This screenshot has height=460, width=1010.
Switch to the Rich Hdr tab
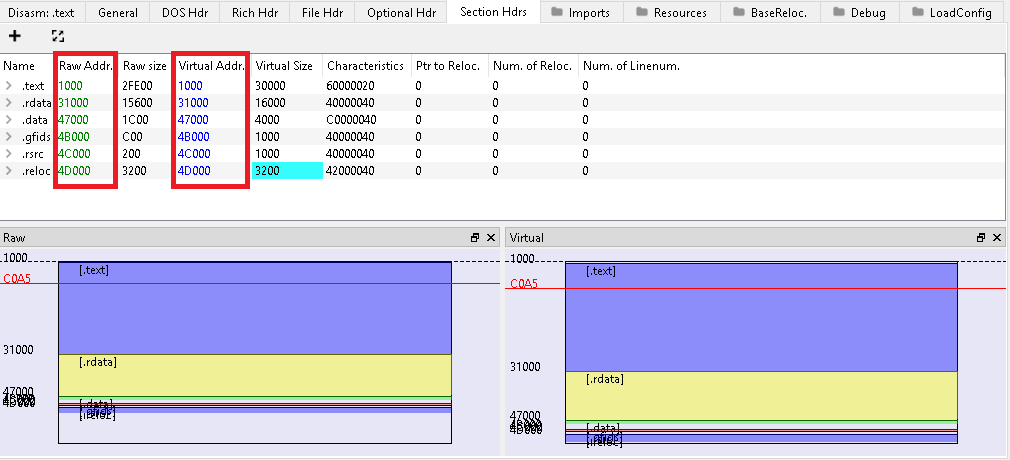[254, 12]
